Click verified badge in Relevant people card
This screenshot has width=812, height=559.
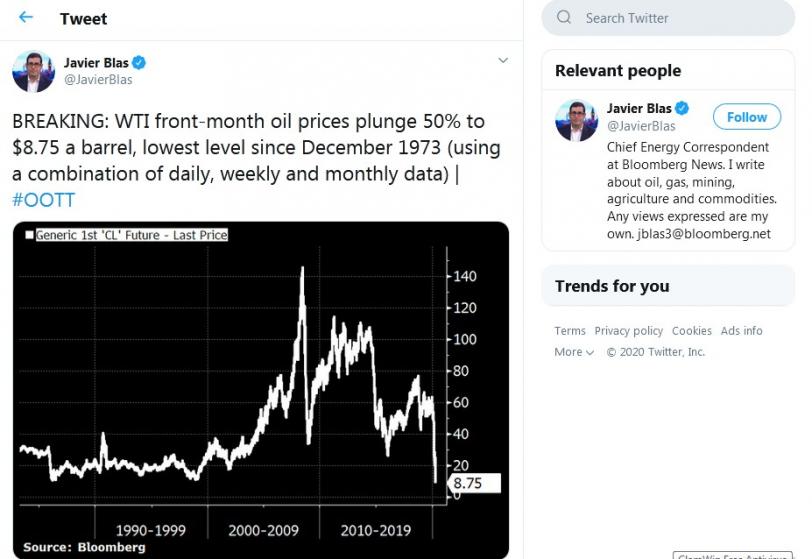pyautogui.click(x=682, y=108)
